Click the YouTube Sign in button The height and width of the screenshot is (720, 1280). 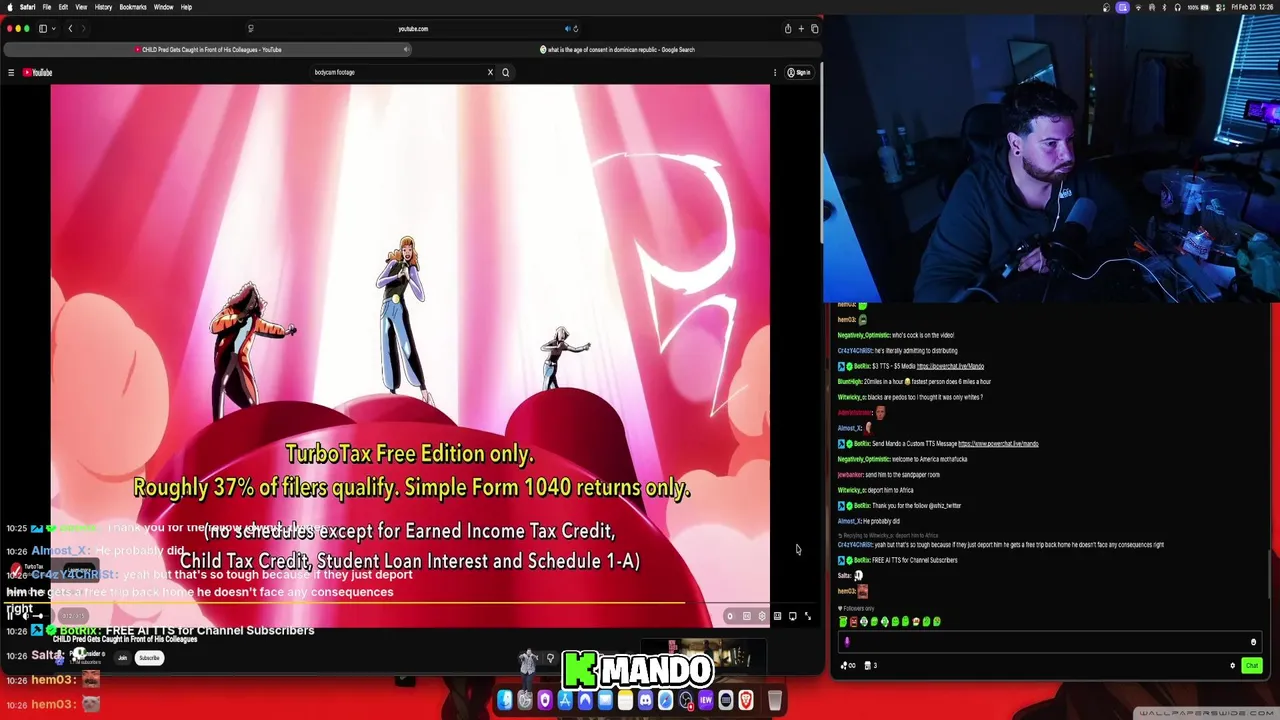799,72
